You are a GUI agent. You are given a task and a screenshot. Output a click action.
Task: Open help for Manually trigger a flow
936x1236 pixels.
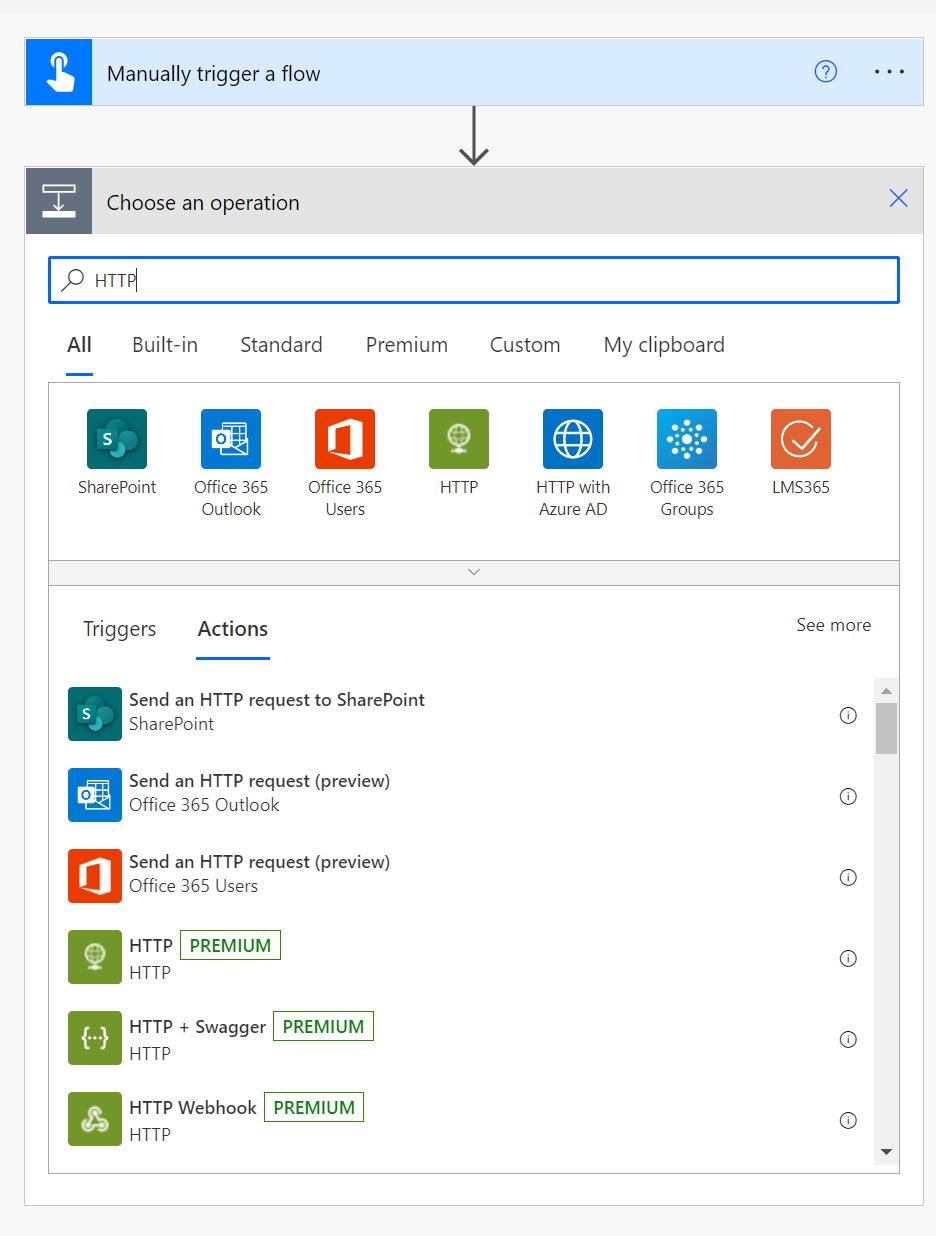826,72
